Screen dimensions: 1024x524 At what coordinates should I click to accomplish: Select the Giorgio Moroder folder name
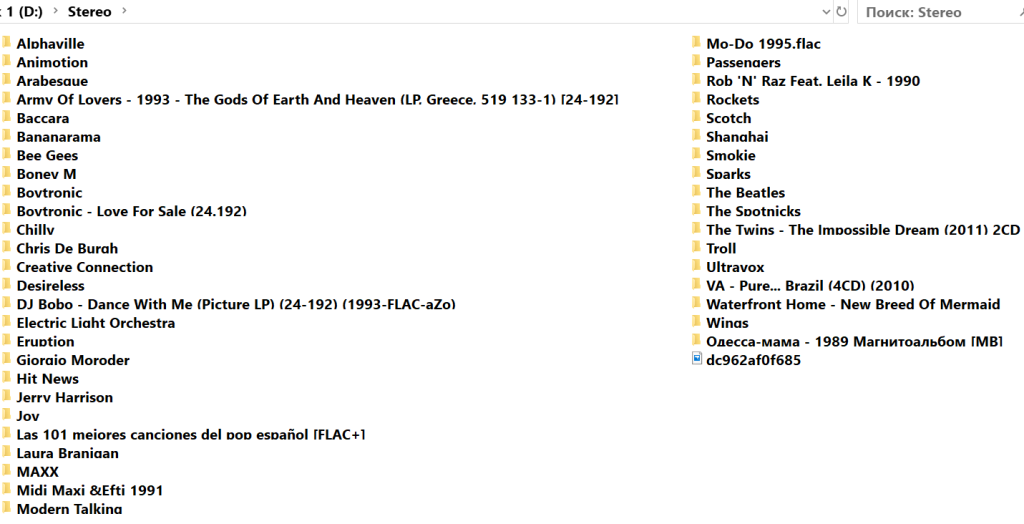(x=73, y=360)
